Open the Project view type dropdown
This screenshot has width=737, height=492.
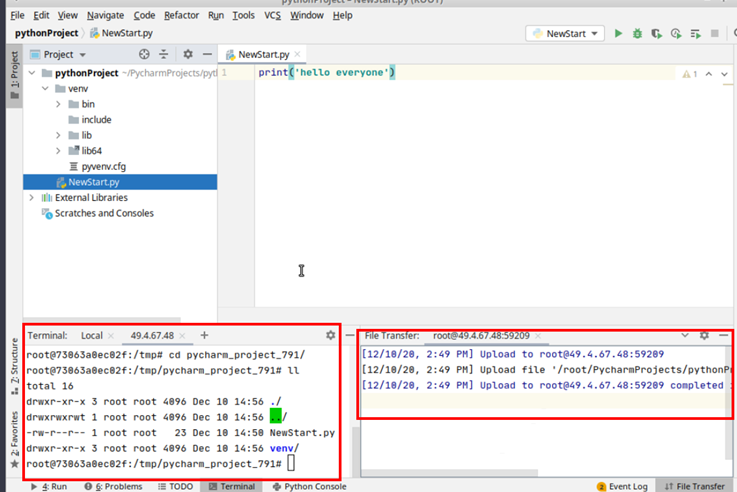58,55
